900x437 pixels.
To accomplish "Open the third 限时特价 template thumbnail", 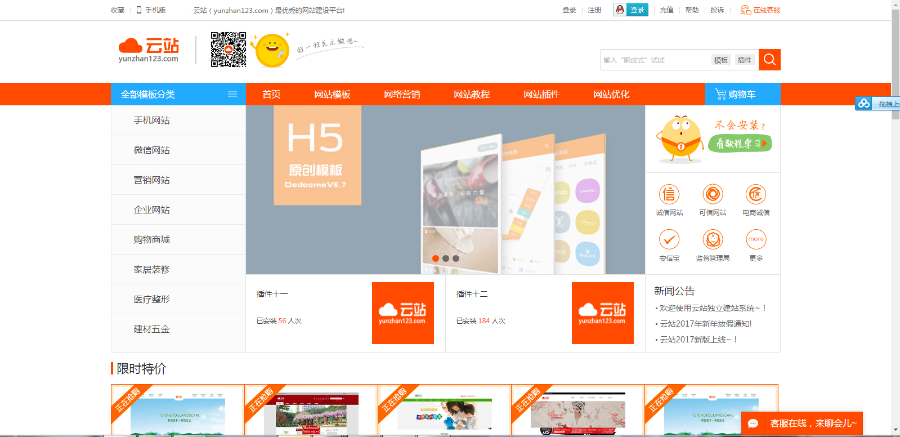I will coord(444,410).
